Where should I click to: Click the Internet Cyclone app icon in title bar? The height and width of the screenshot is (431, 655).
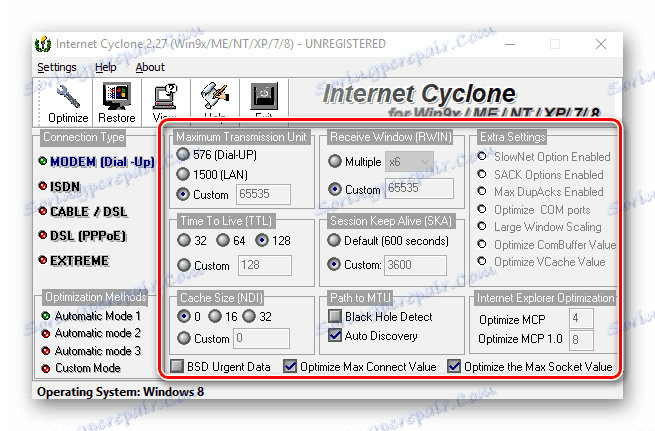tap(43, 44)
